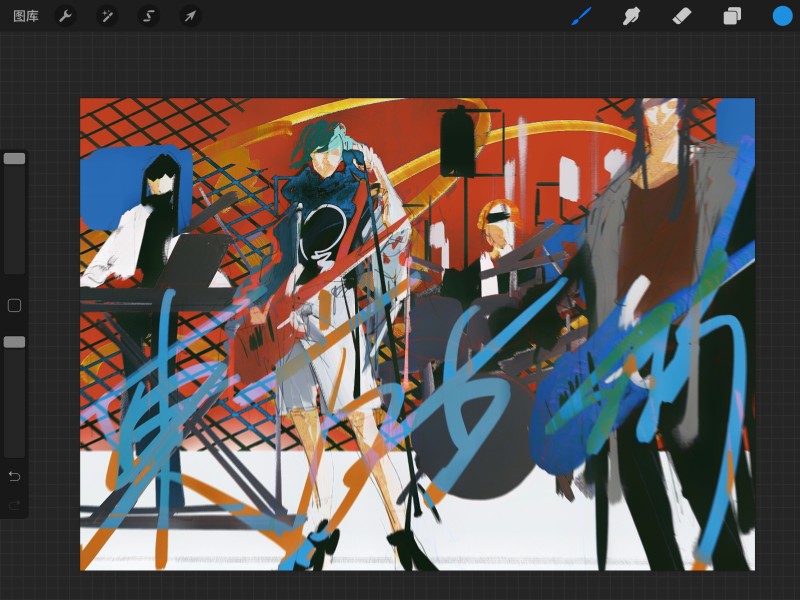Viewport: 800px width, 600px height.
Task: Open the blue active color picker
Action: click(782, 16)
